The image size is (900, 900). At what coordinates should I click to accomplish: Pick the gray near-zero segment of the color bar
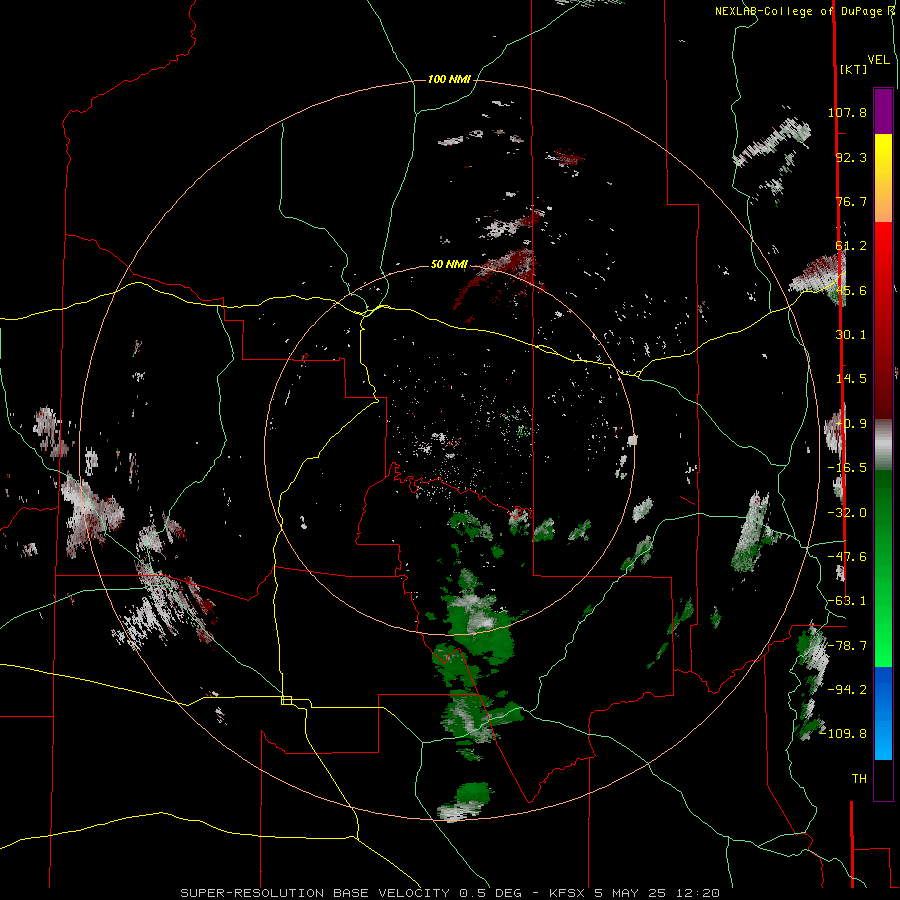pyautogui.click(x=883, y=444)
